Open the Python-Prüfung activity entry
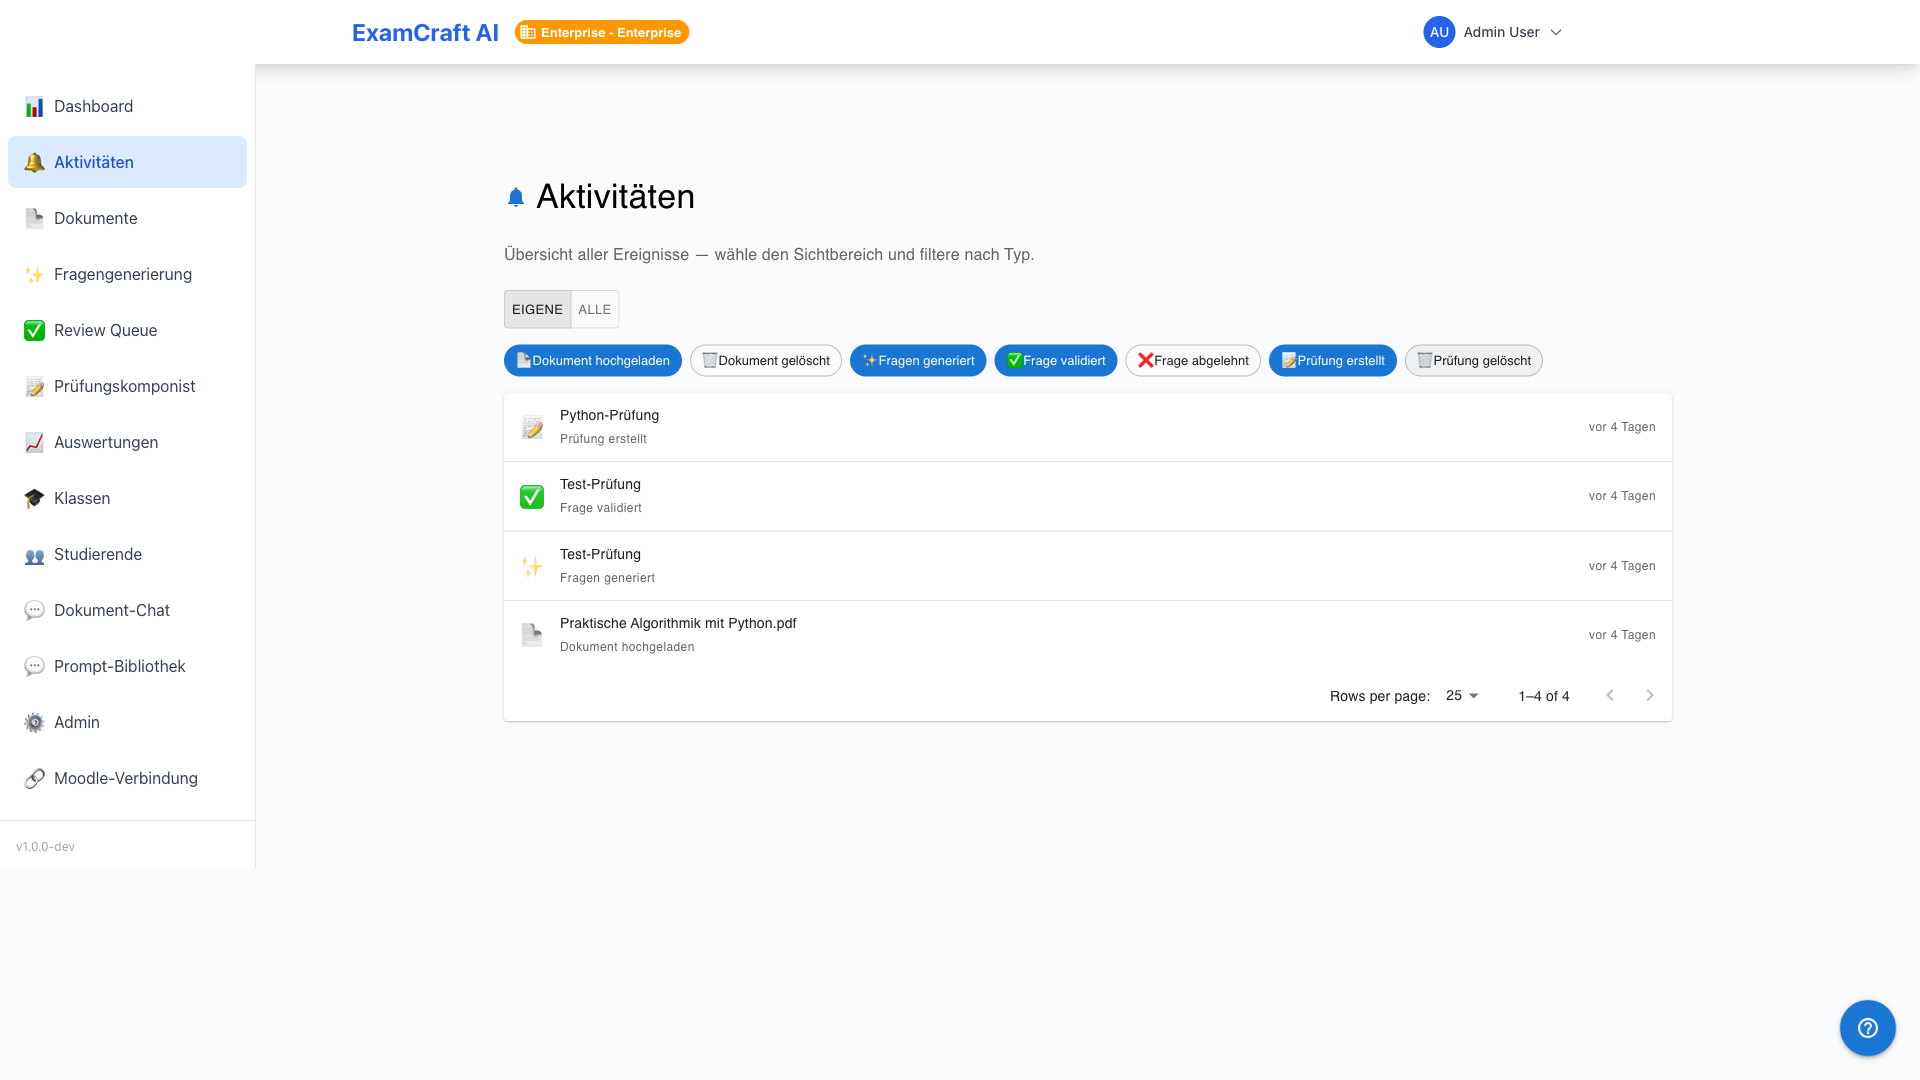 point(1088,427)
